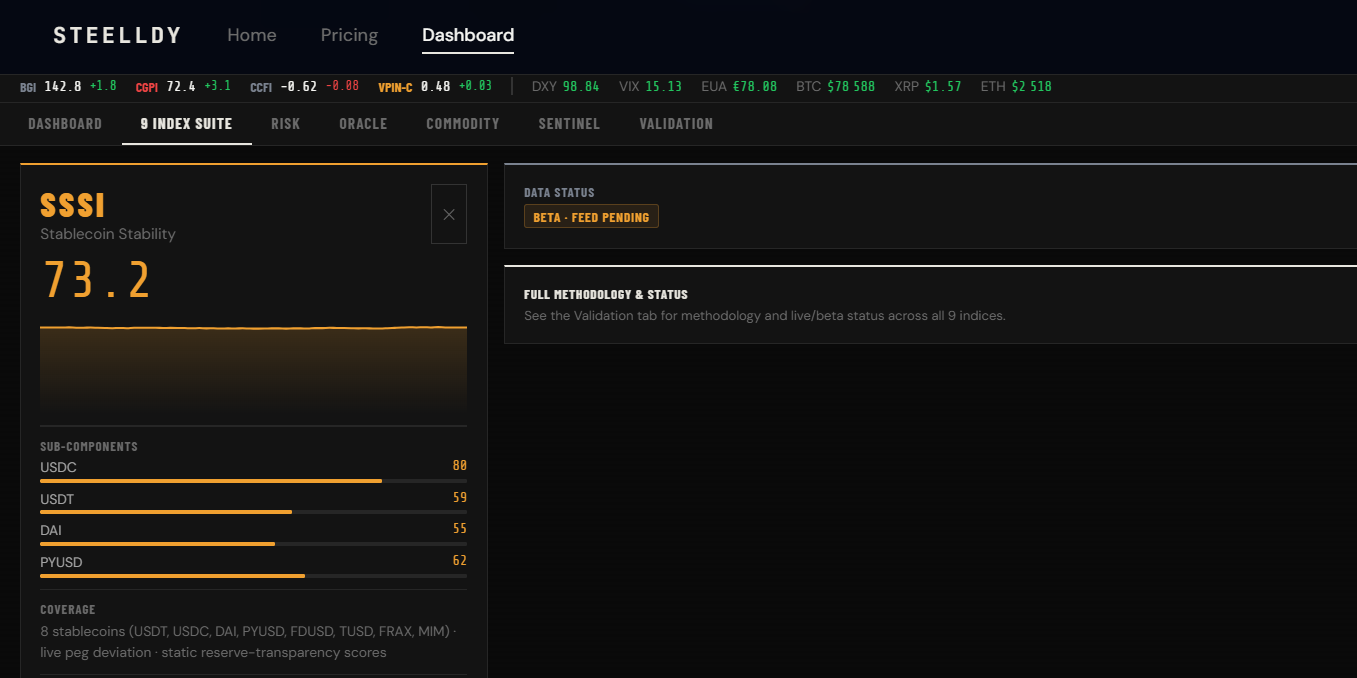Open the ORACLE tab

(363, 124)
